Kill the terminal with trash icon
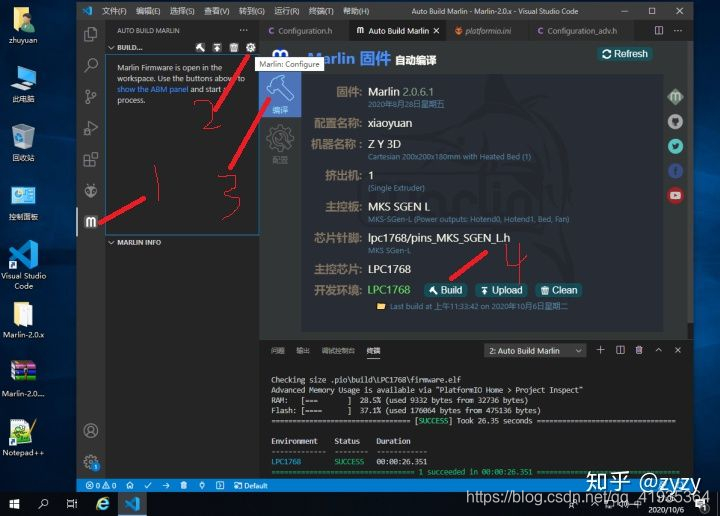 639,350
